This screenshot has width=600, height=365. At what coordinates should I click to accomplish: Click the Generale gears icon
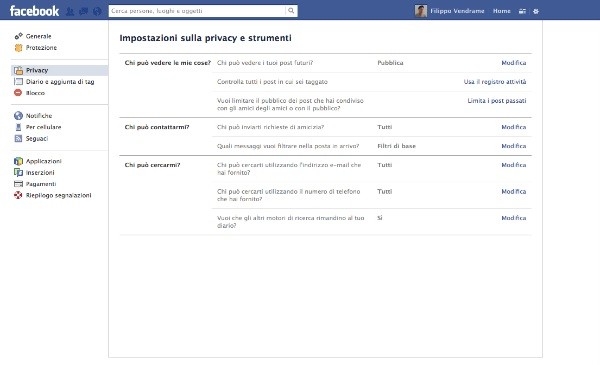(18, 36)
